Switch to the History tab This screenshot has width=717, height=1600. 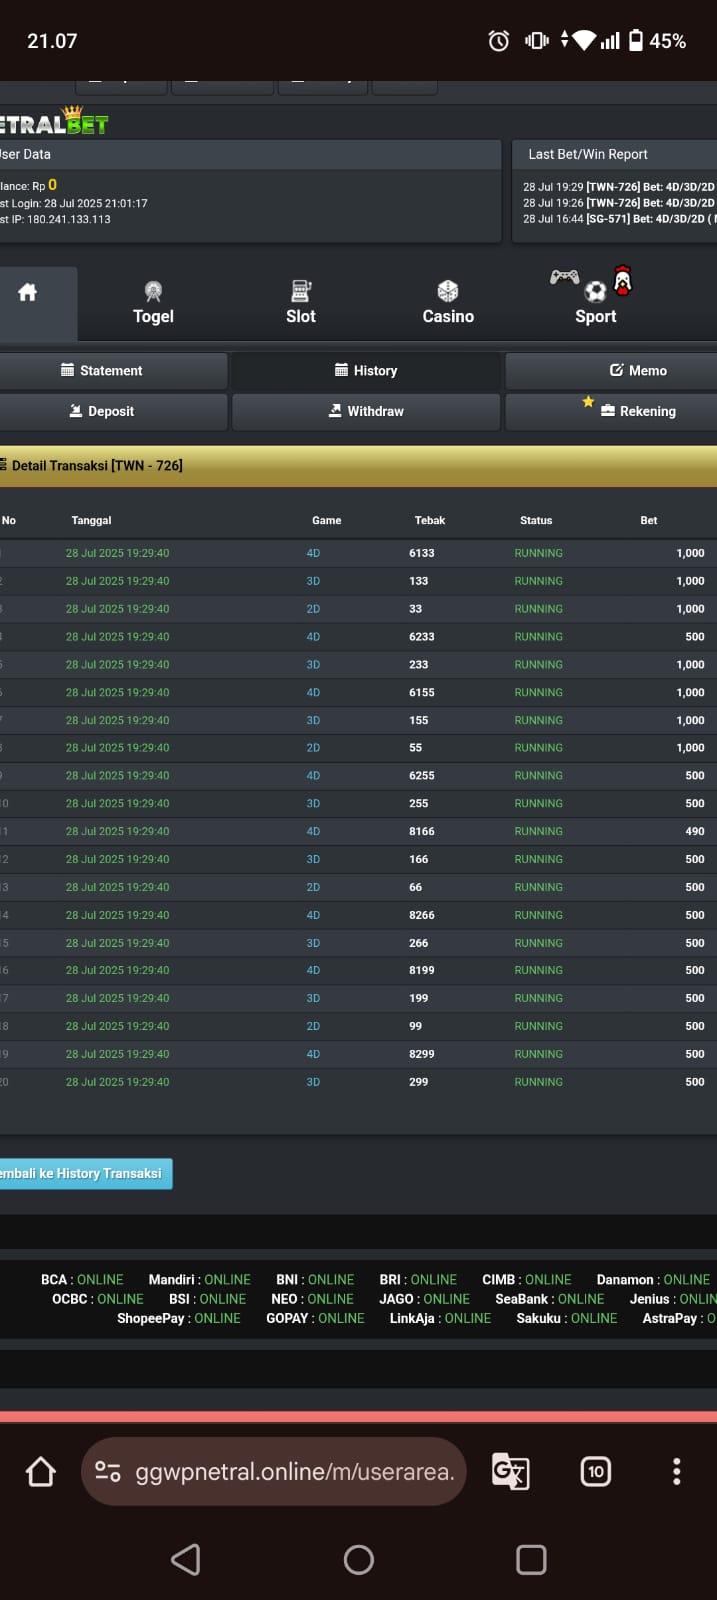coord(366,371)
